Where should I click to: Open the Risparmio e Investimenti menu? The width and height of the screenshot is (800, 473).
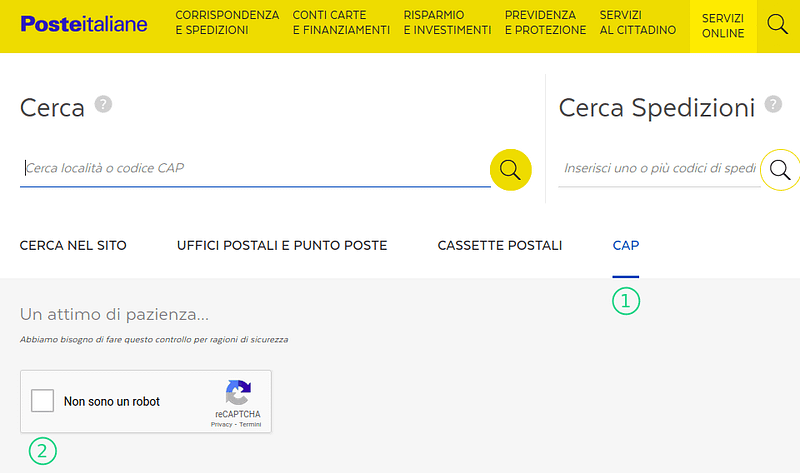[447, 22]
